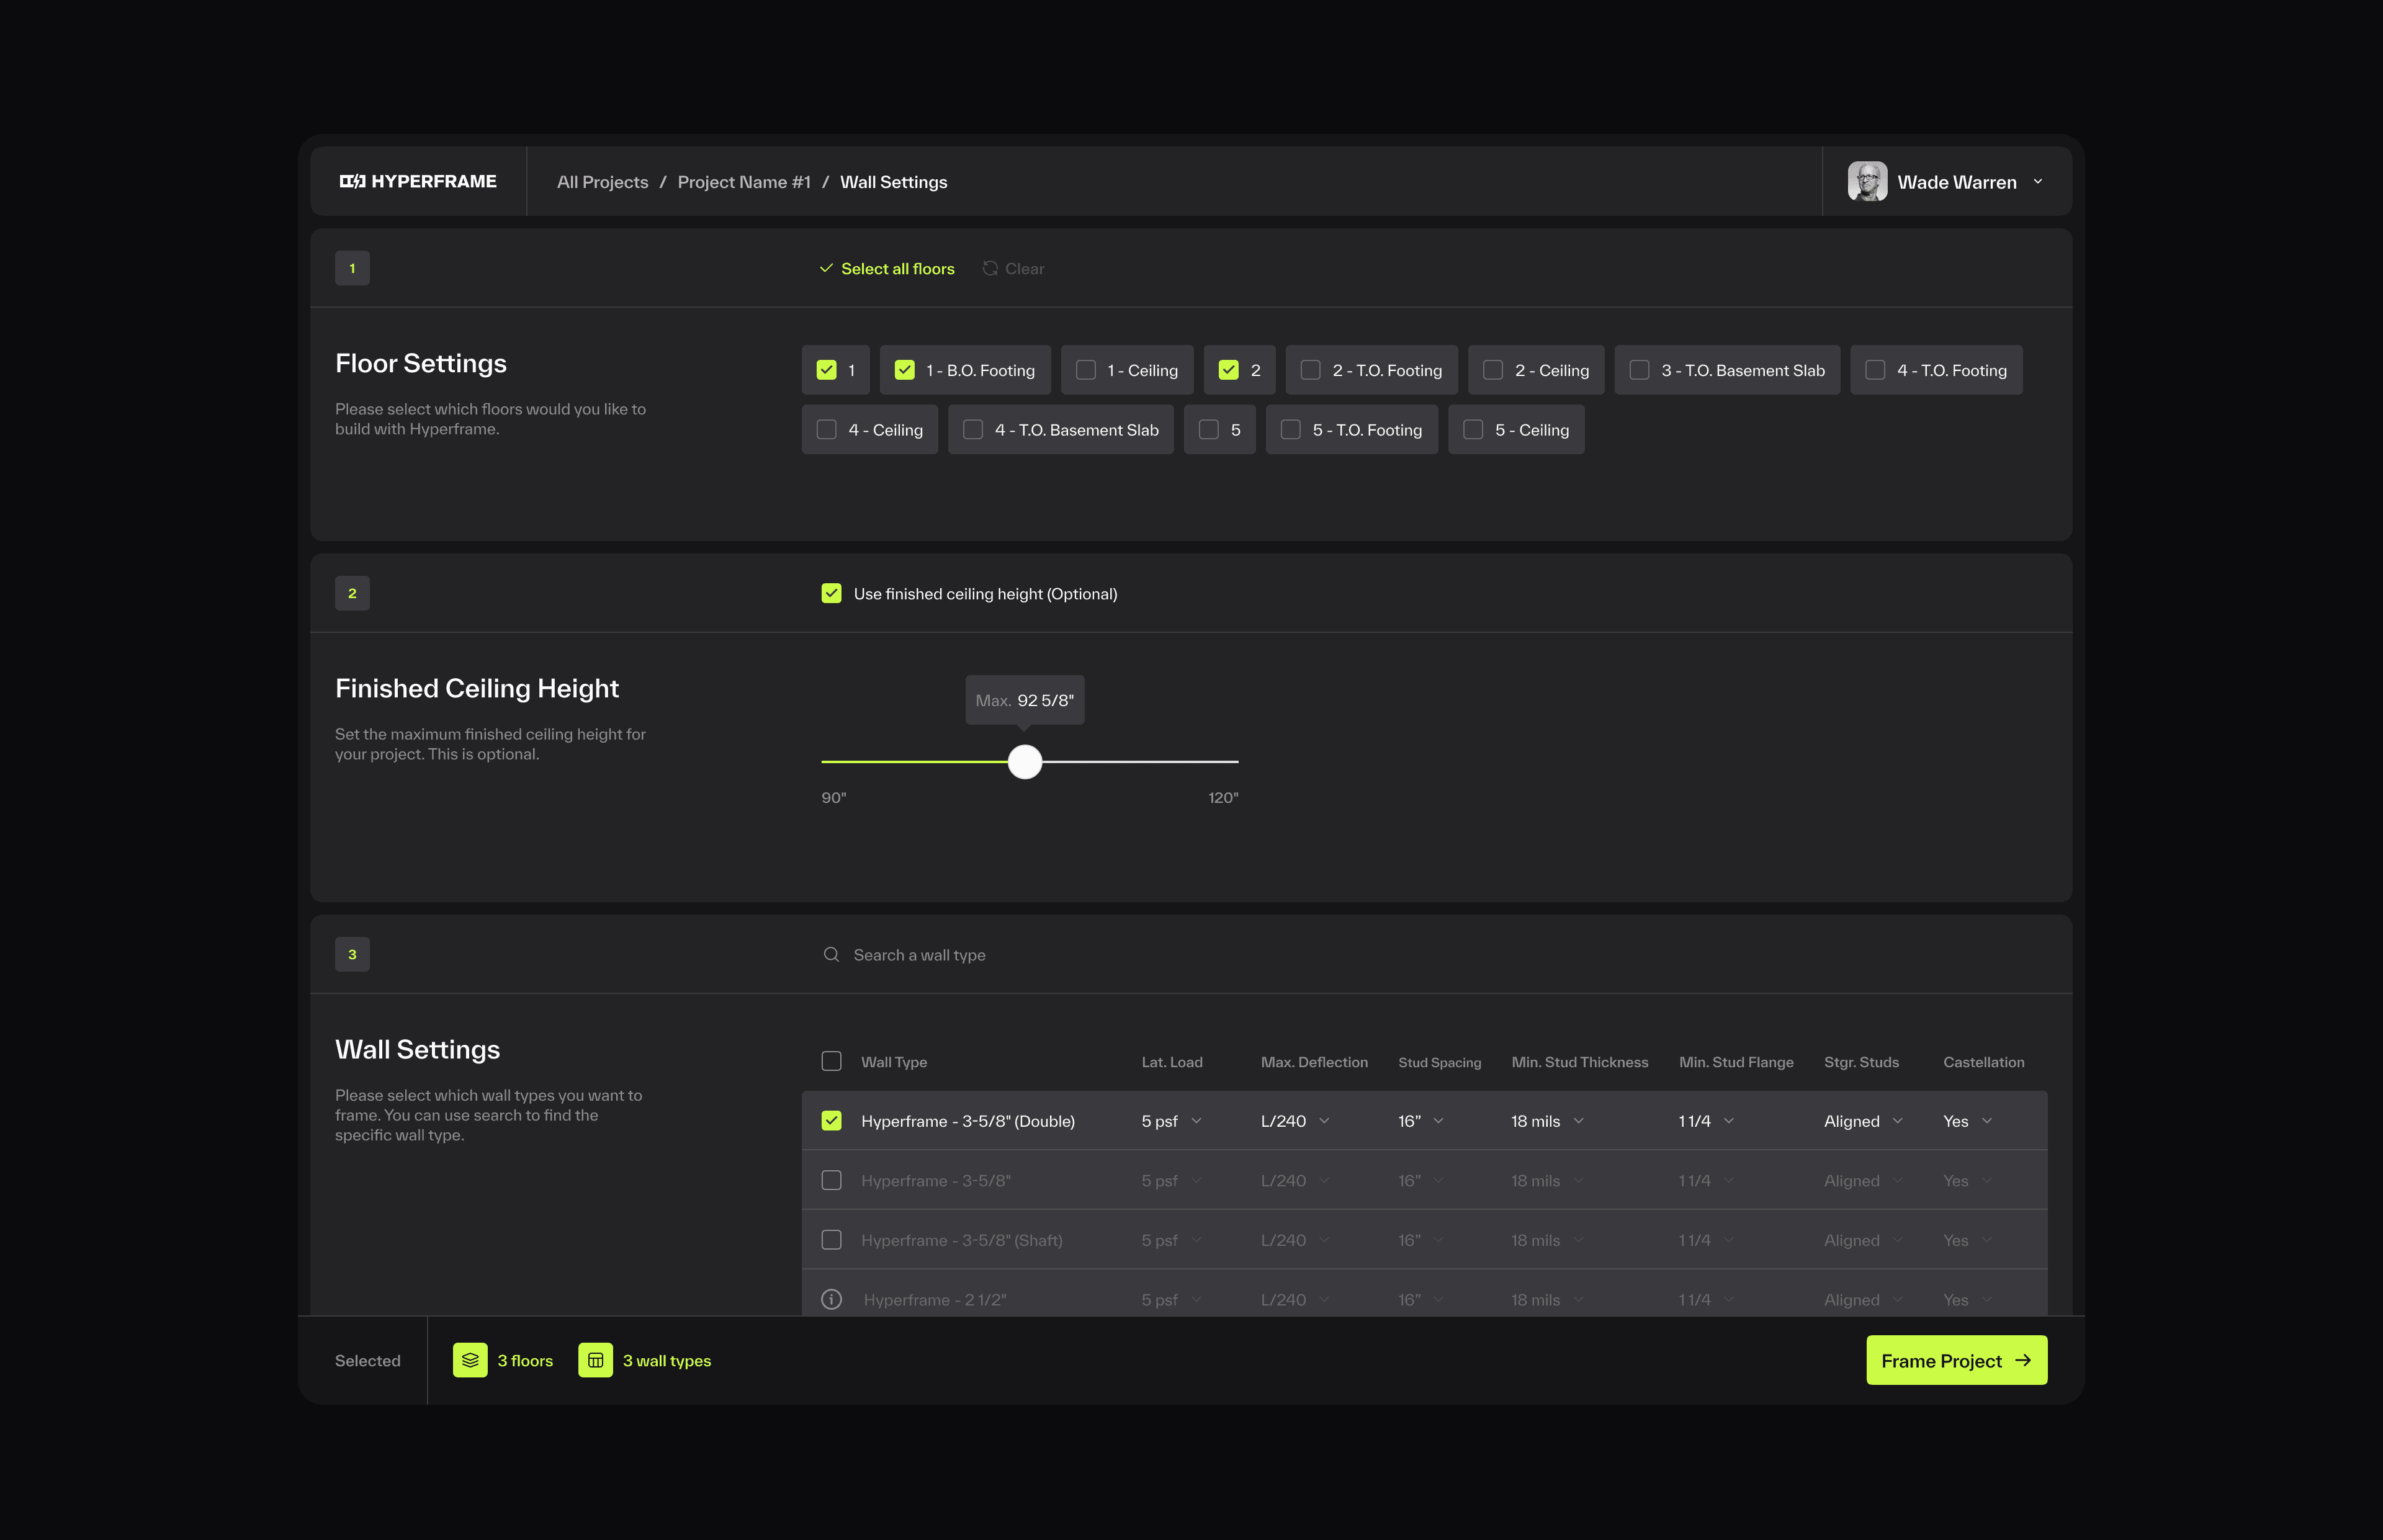Click the Clear reset icon
The height and width of the screenshot is (1540, 2383).
[x=990, y=268]
